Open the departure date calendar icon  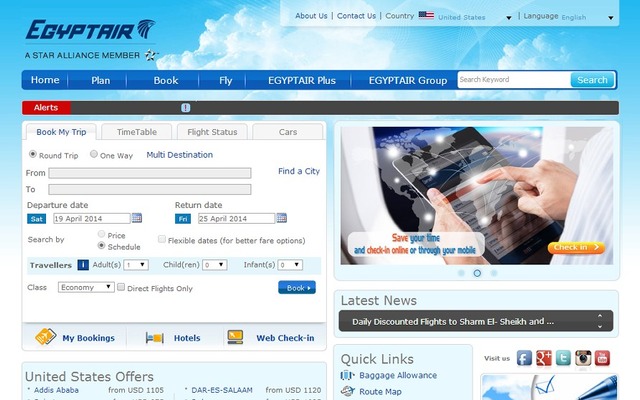coord(137,218)
